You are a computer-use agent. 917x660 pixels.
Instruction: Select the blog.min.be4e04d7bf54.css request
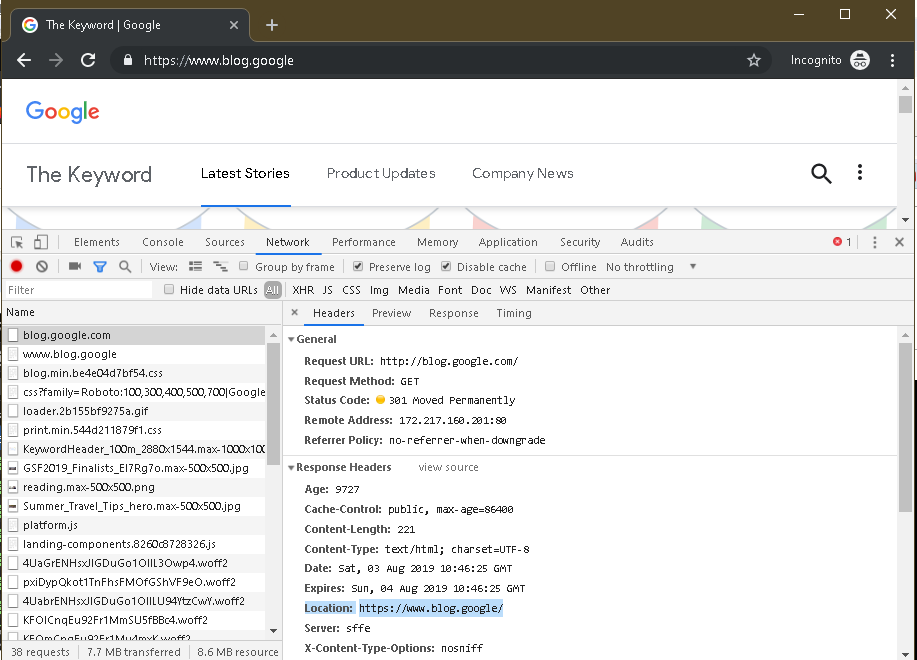135,373
